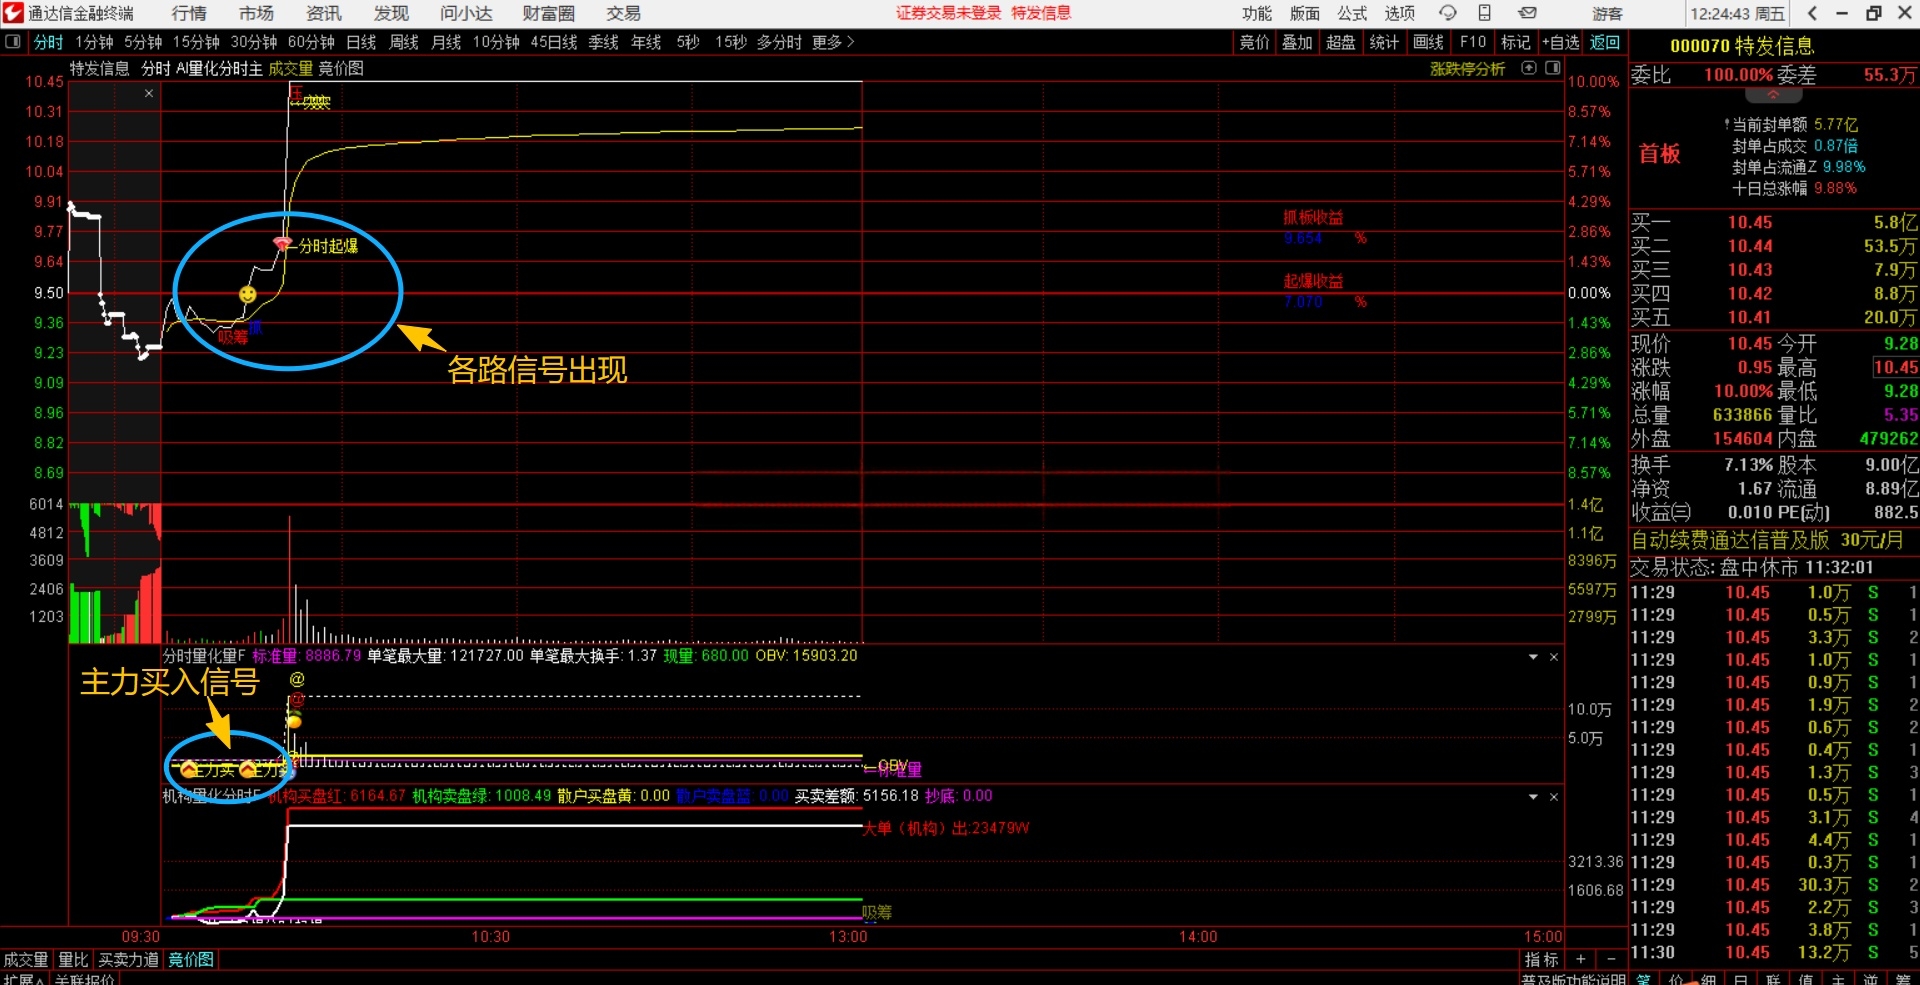Close the 分时量化量F indicator panel

[1554, 657]
